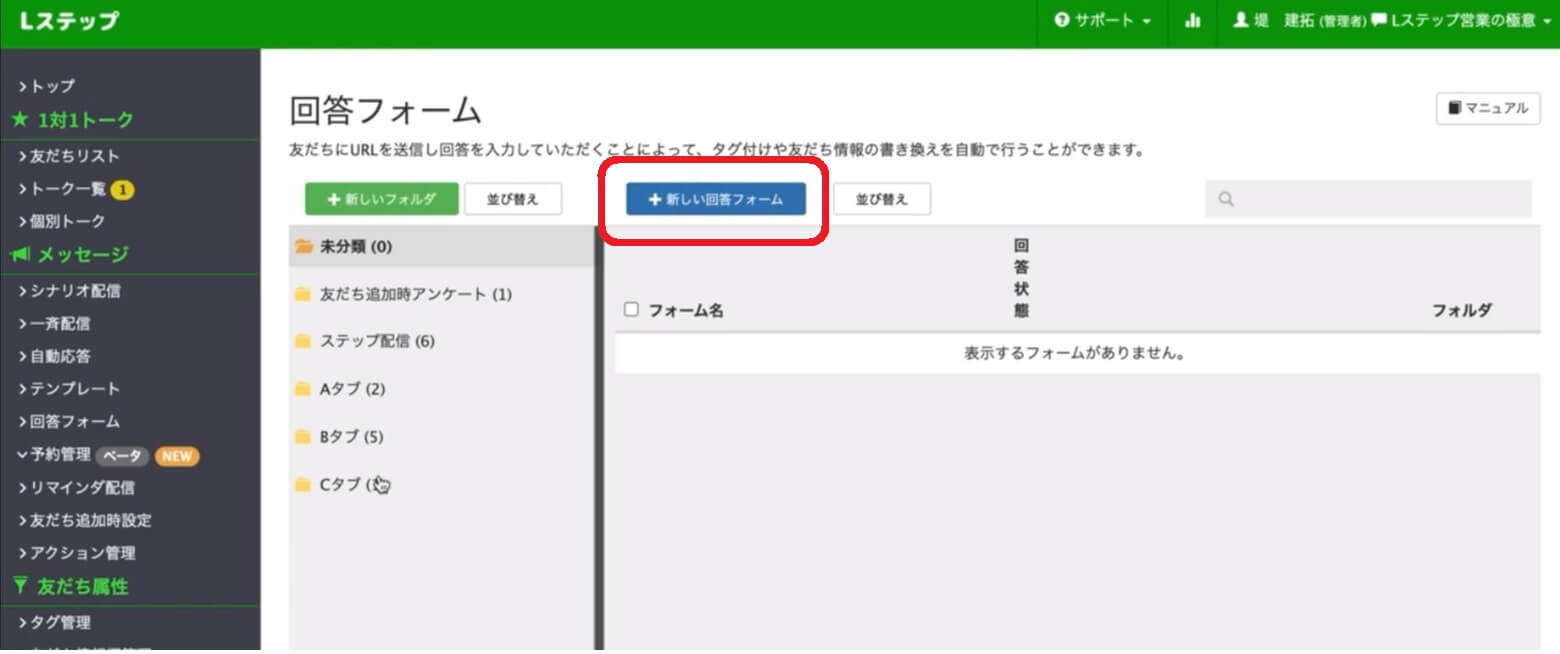The width and height of the screenshot is (1560, 654).
Task: Click 並び替え next to 新しい回答フォーム
Action: pyautogui.click(x=882, y=199)
